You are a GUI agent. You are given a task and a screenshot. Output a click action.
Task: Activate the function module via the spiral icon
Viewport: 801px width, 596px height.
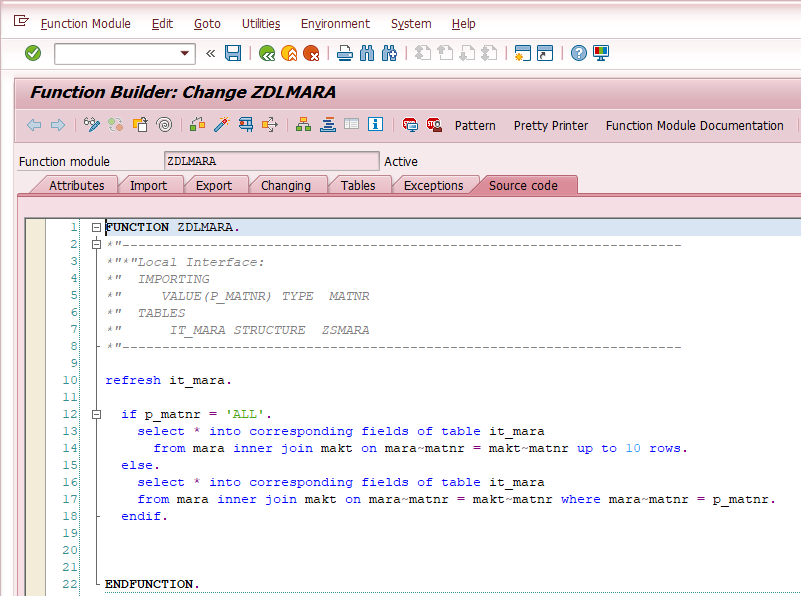pyautogui.click(x=165, y=125)
